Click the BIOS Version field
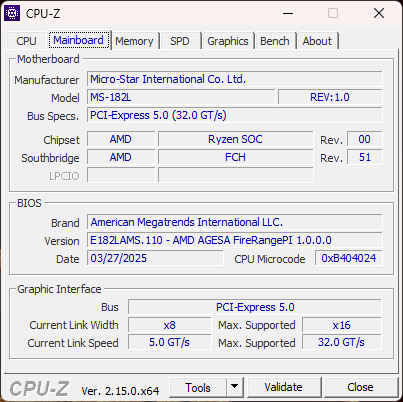This screenshot has width=403, height=402. coord(235,240)
